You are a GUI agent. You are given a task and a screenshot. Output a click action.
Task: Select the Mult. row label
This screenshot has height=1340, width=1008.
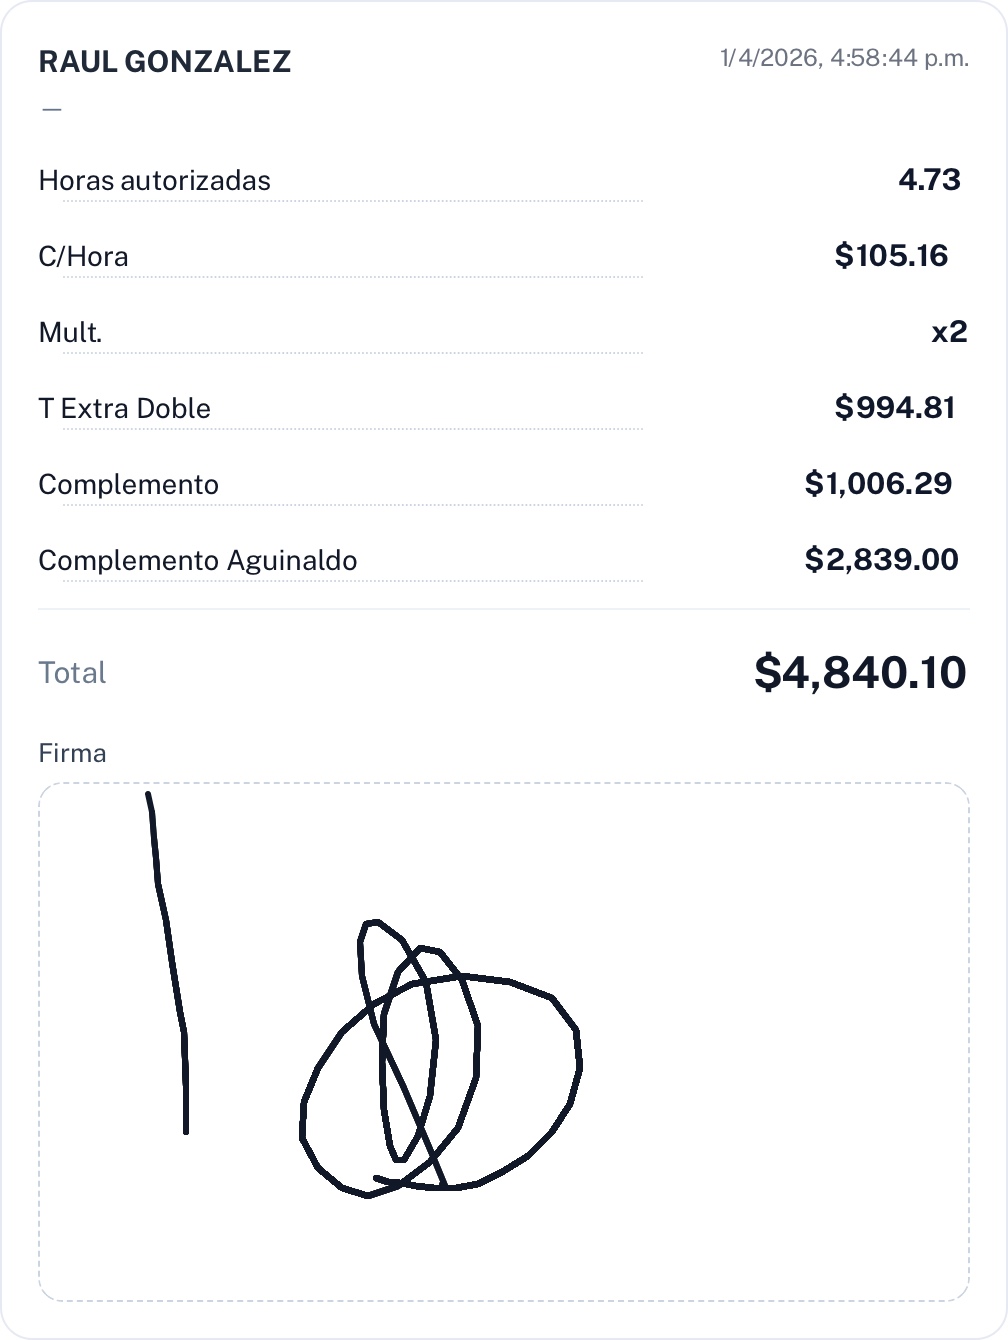click(70, 333)
